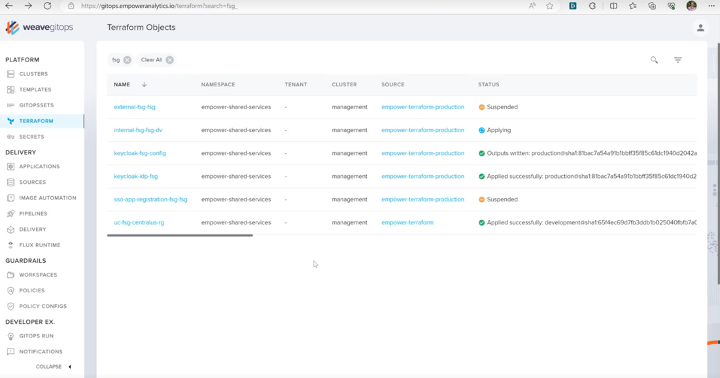The width and height of the screenshot is (720, 378).
Task: Click the Notifications icon
Action: click(11, 351)
